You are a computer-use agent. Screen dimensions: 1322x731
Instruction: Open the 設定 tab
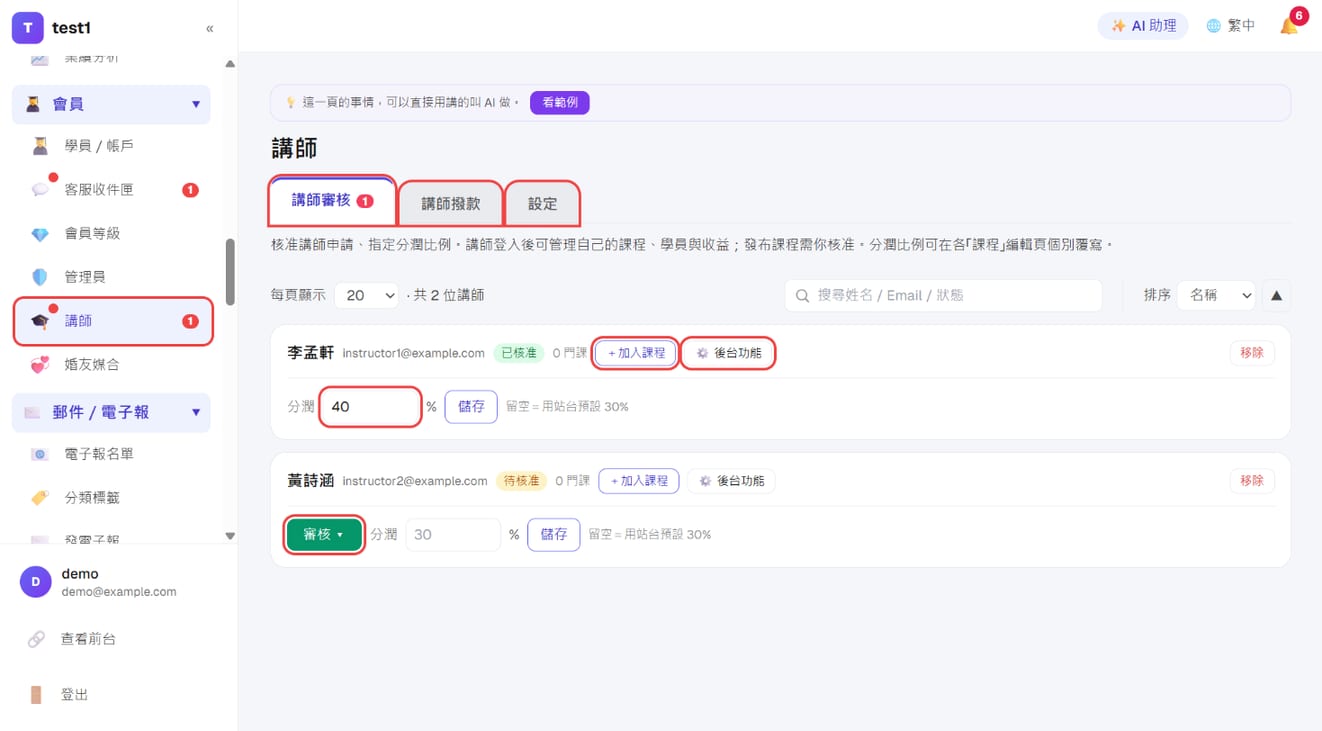(x=543, y=203)
